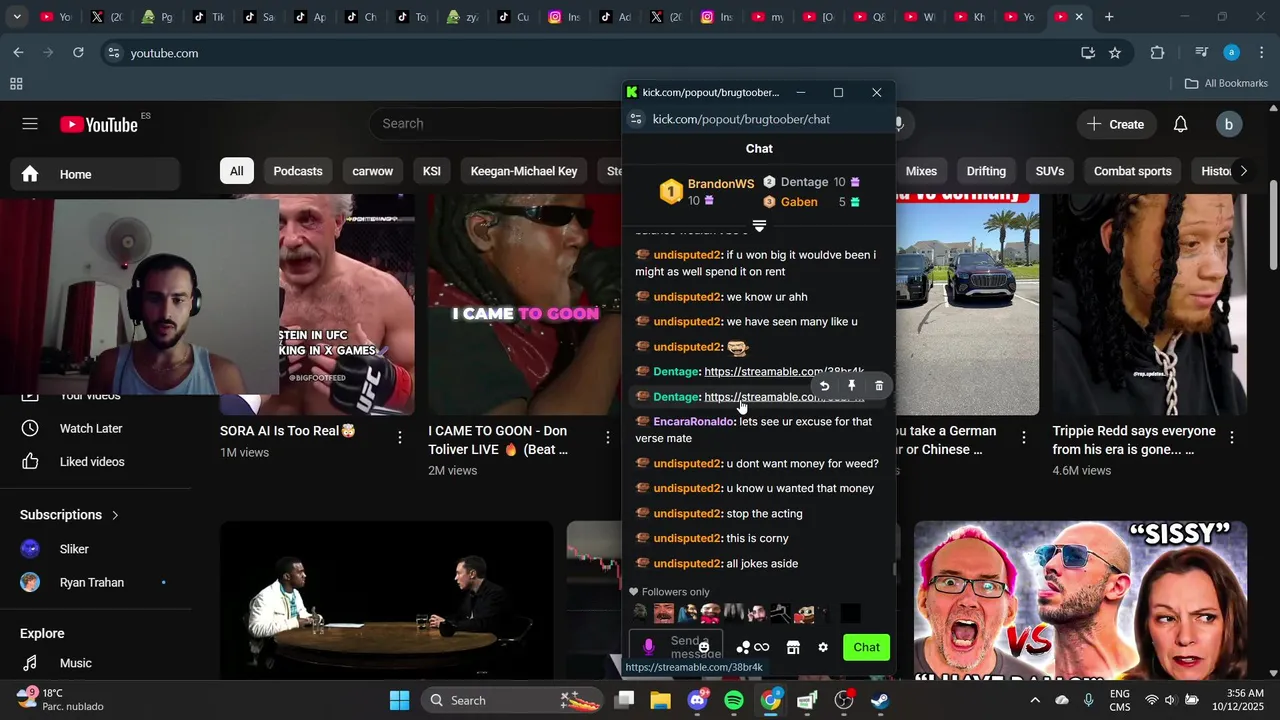Click the green Chat send button

tap(866, 647)
